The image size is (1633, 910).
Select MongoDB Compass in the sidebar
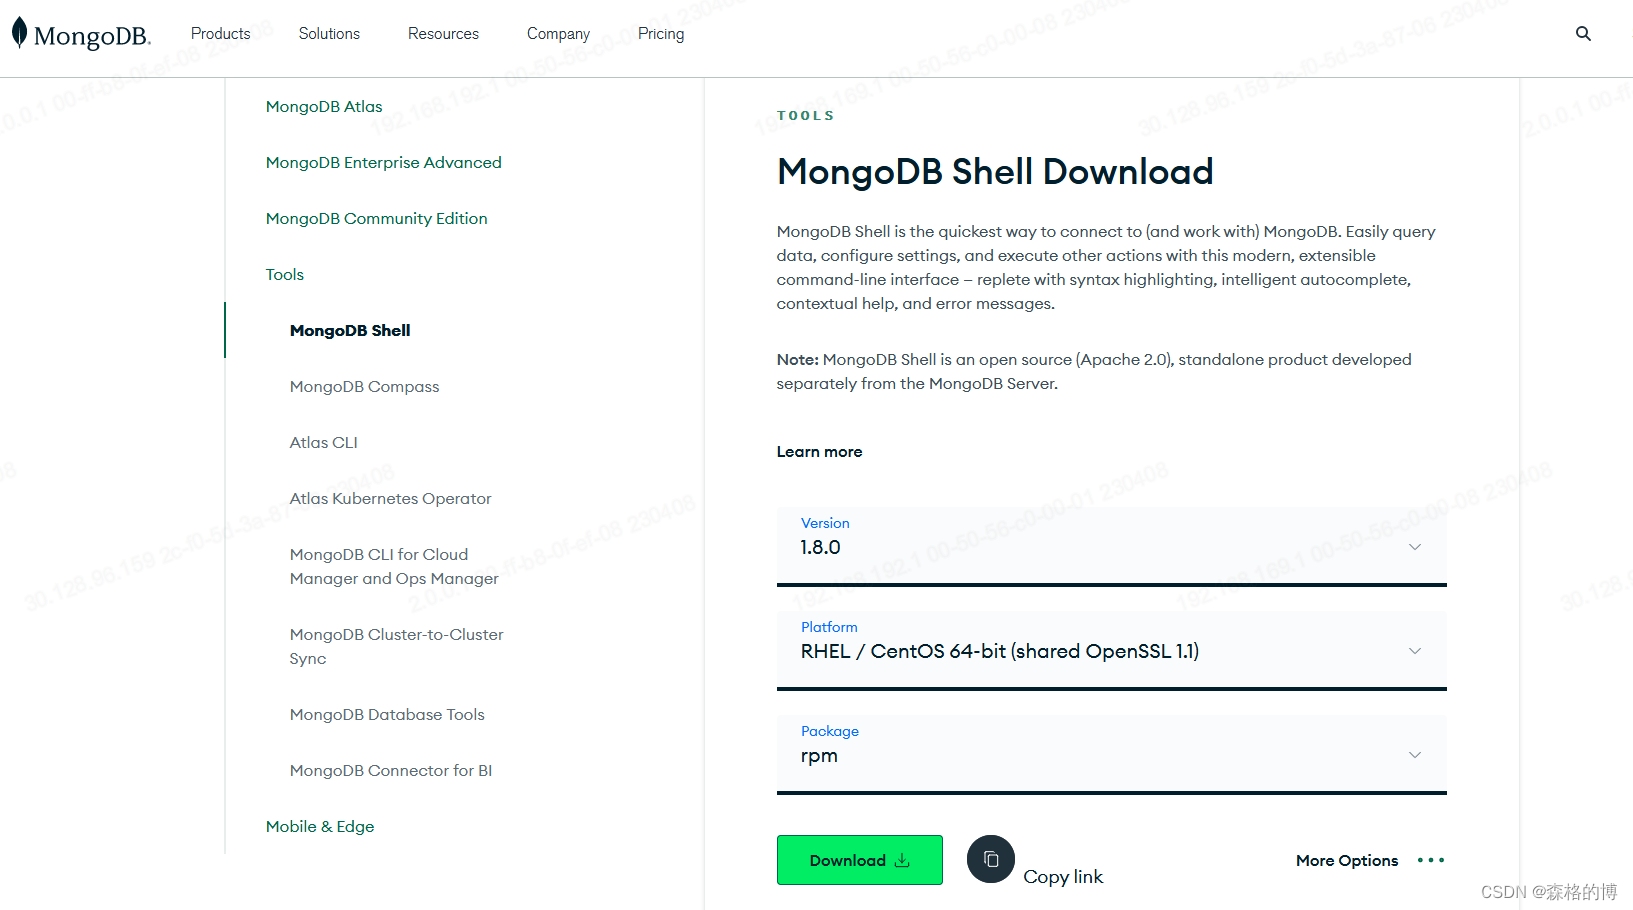point(364,386)
